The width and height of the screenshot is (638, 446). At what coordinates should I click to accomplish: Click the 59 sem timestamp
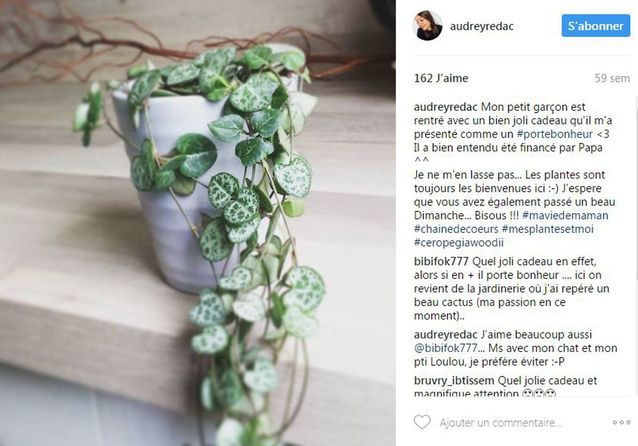(x=612, y=78)
